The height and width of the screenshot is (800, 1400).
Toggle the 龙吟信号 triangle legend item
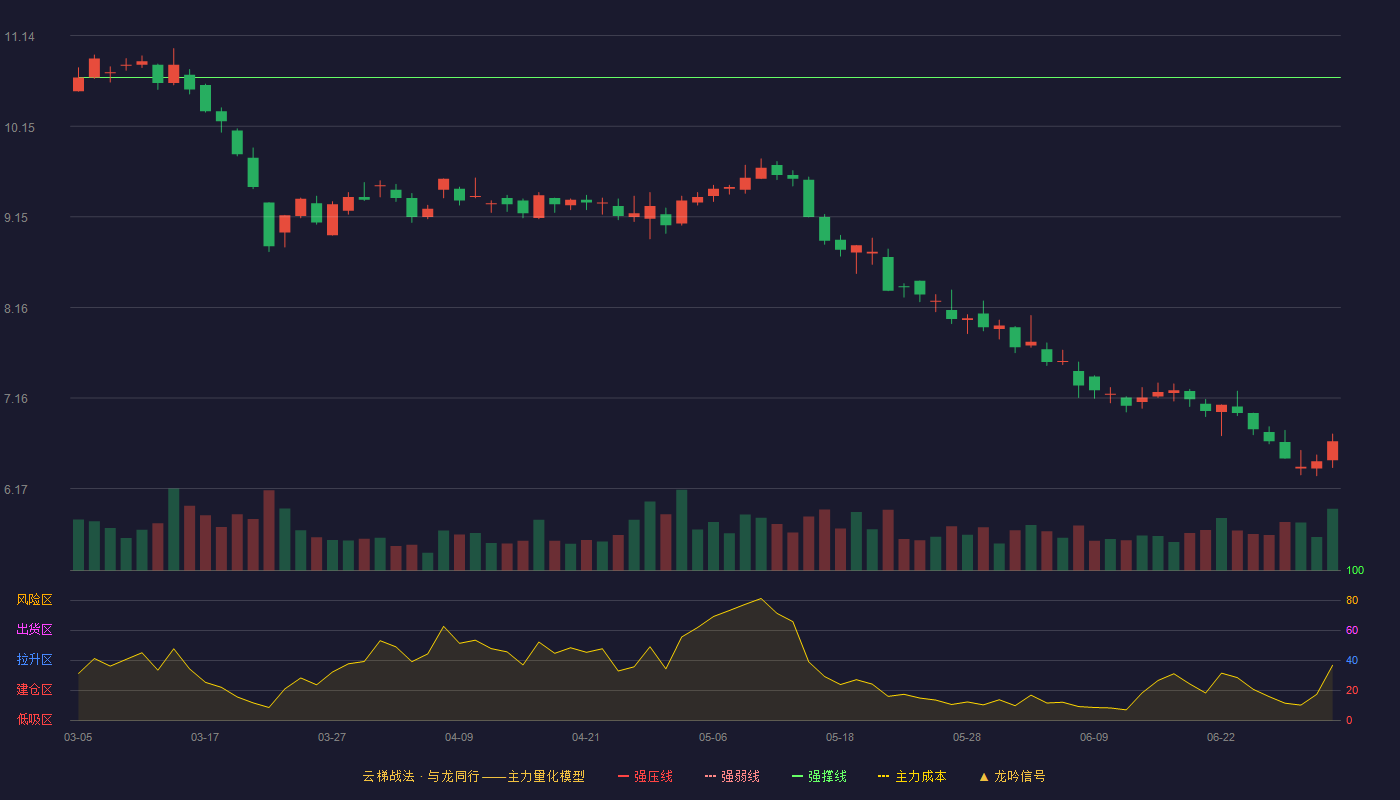(x=1012, y=776)
